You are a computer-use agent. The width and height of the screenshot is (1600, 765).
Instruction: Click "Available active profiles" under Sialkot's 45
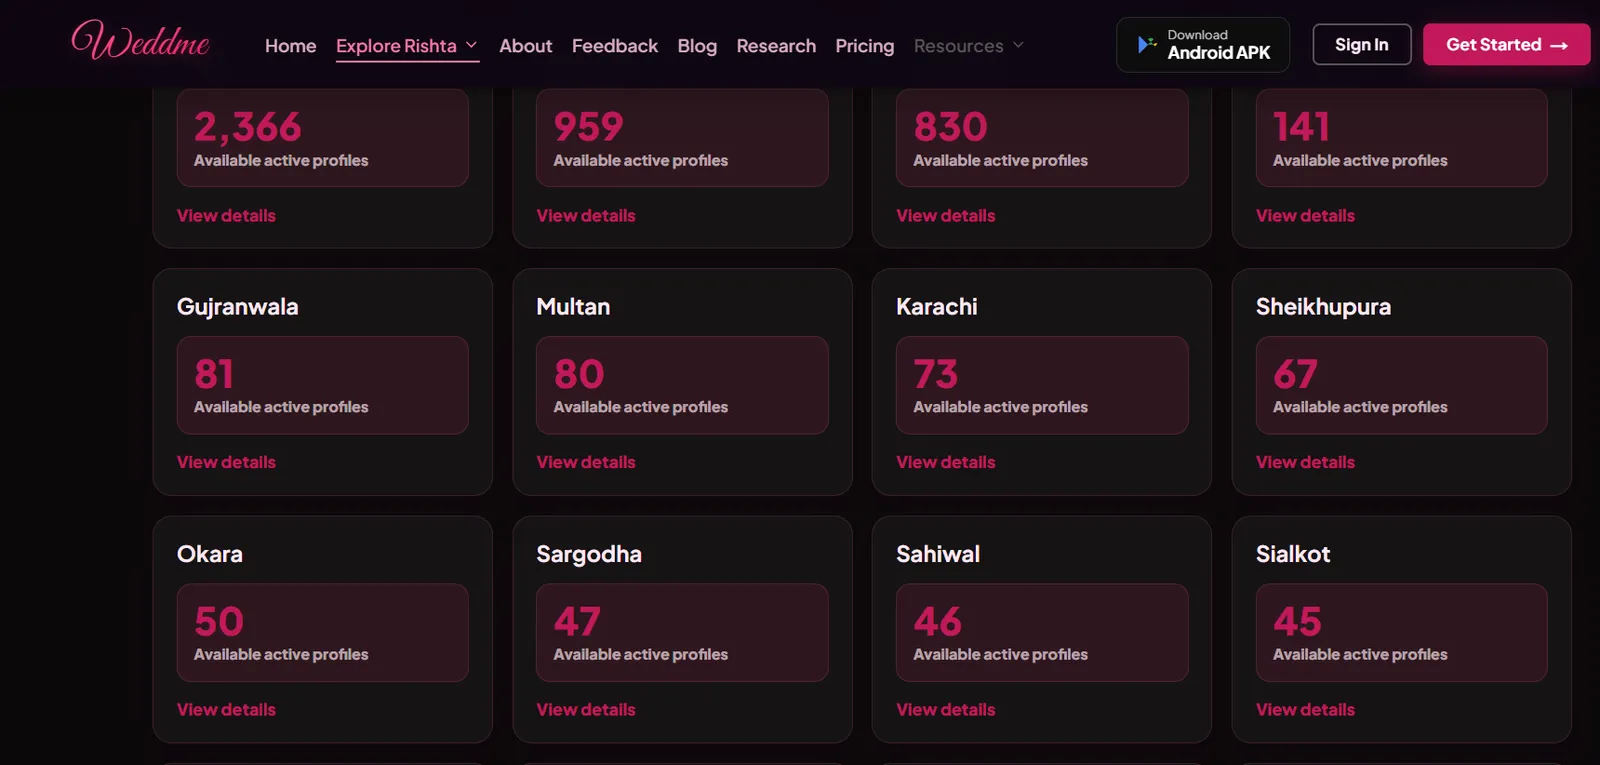[1360, 654]
